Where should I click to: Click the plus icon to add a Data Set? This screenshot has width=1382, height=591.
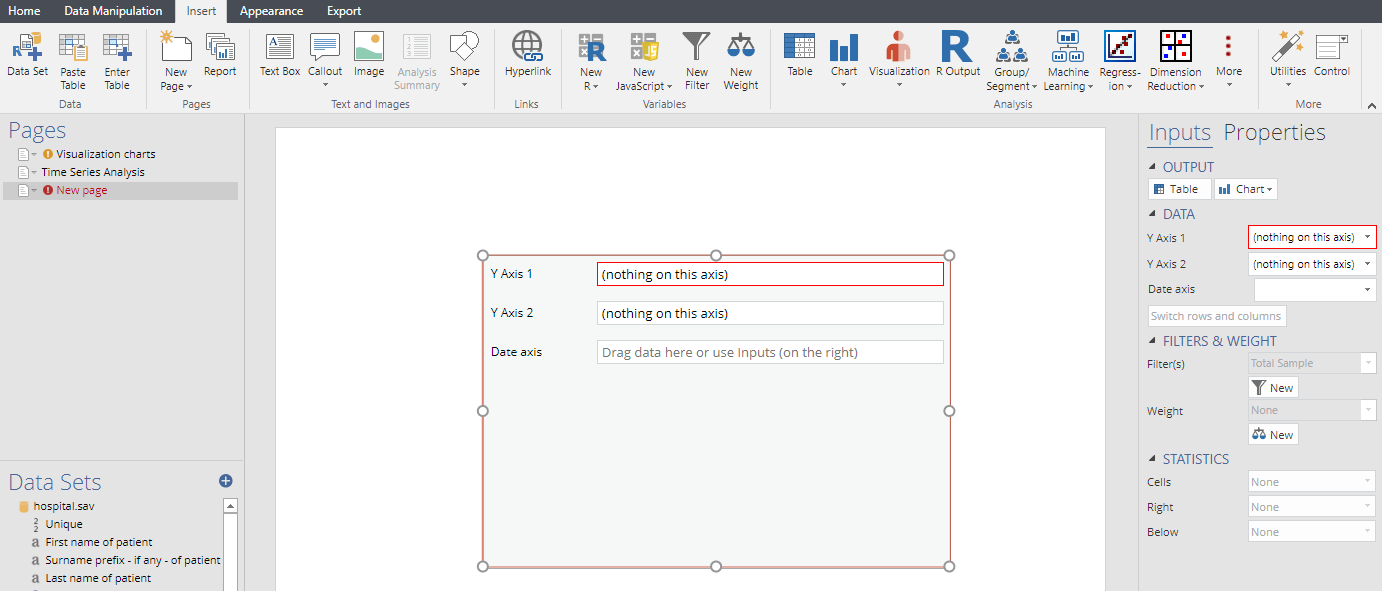click(x=225, y=480)
